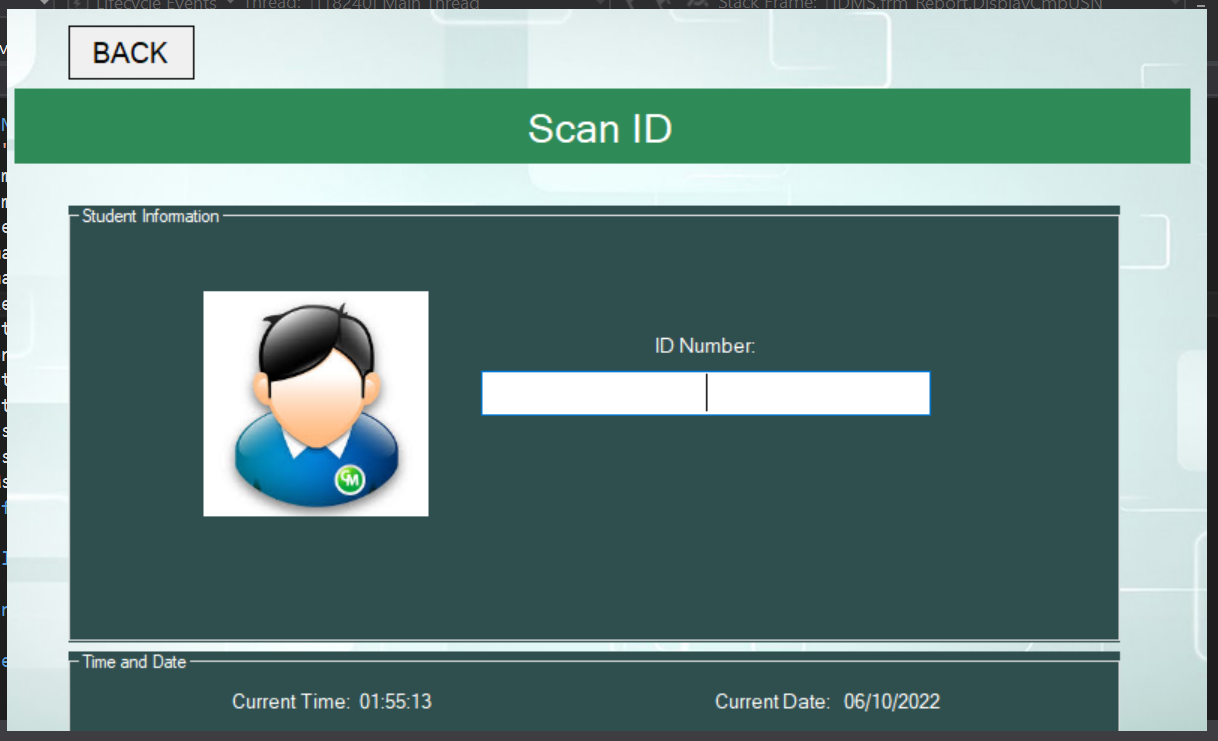Image resolution: width=1218 pixels, height=741 pixels.
Task: Click the BACK button
Action: (x=131, y=53)
